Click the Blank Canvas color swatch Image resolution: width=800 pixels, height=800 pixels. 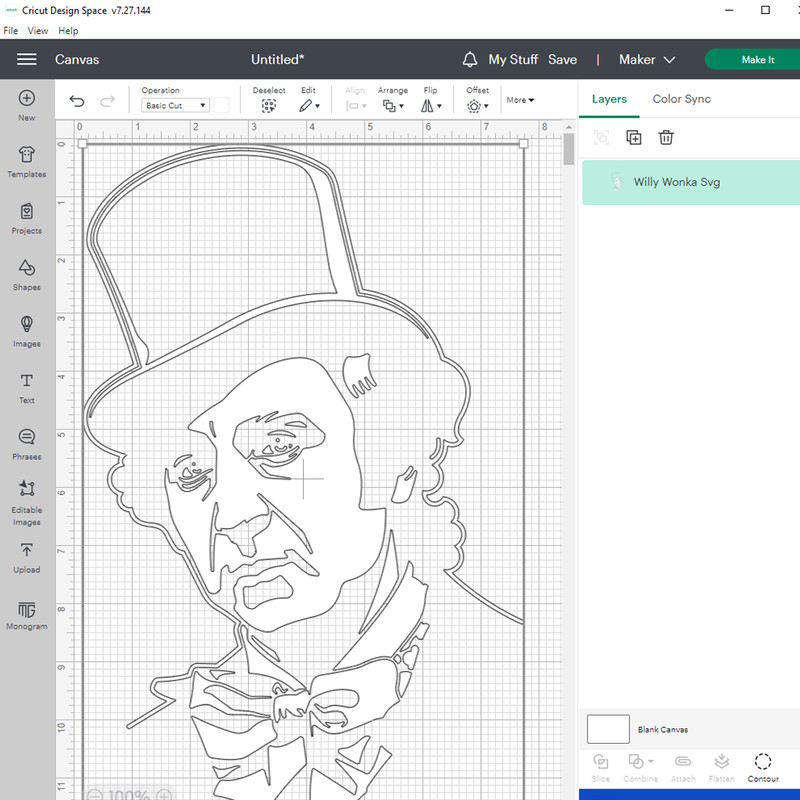(x=608, y=729)
